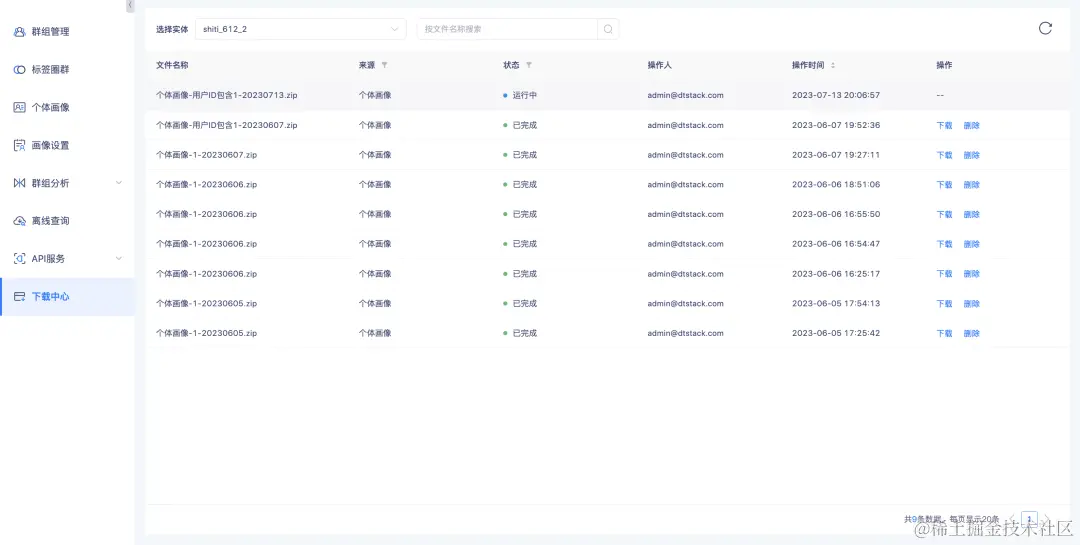
Task: Filter by 状态 column funnel icon
Action: [529, 65]
